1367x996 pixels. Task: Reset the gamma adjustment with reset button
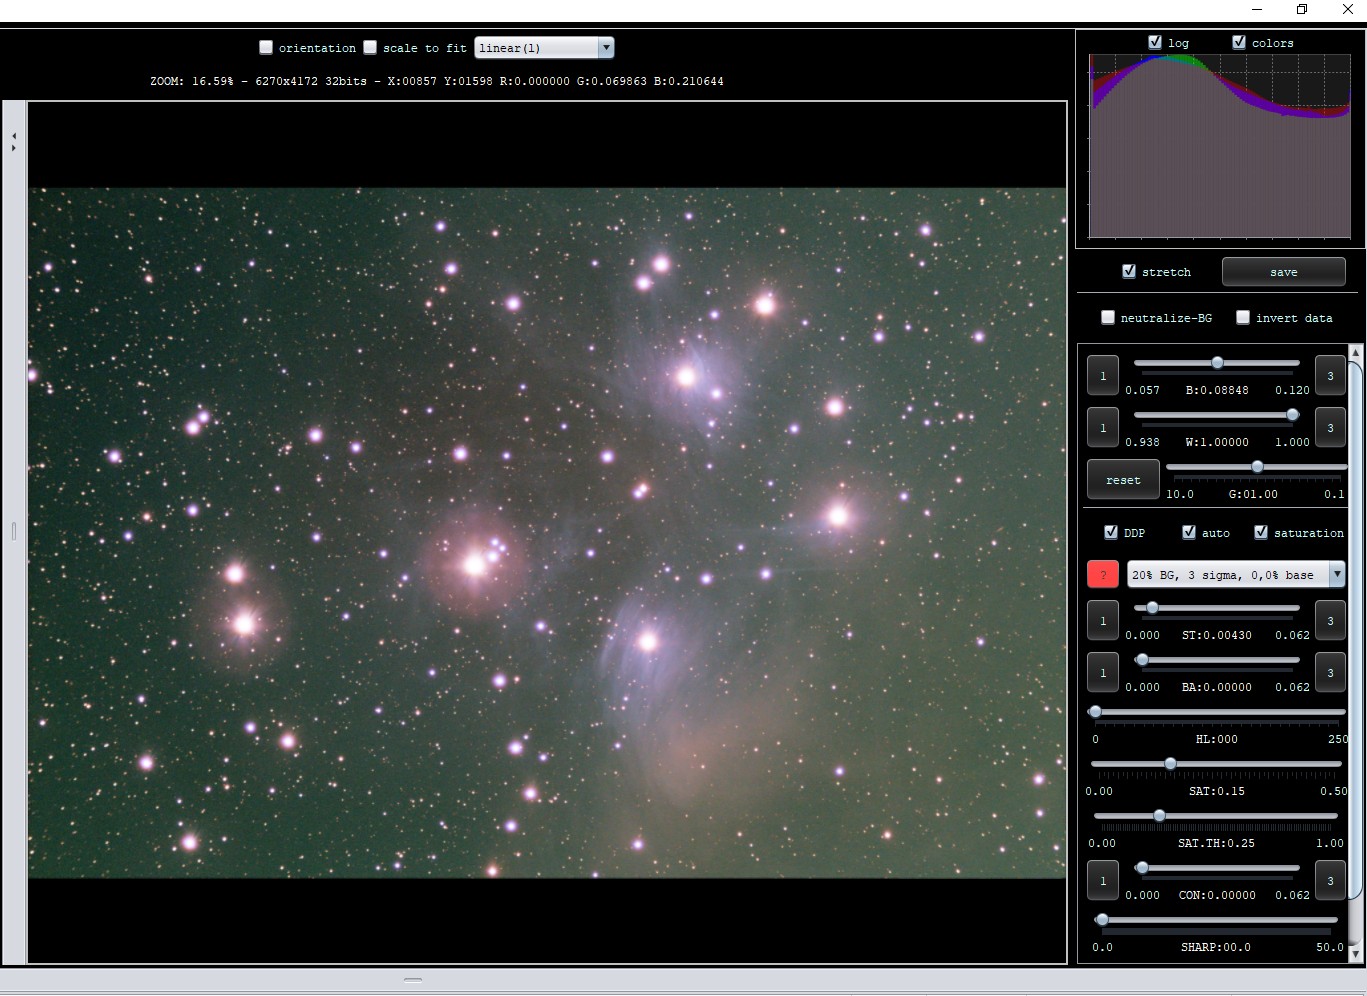point(1122,479)
